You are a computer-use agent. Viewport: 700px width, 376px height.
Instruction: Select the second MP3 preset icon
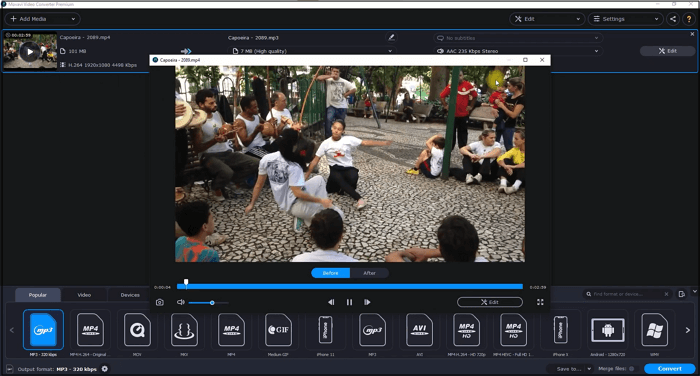(x=372, y=330)
